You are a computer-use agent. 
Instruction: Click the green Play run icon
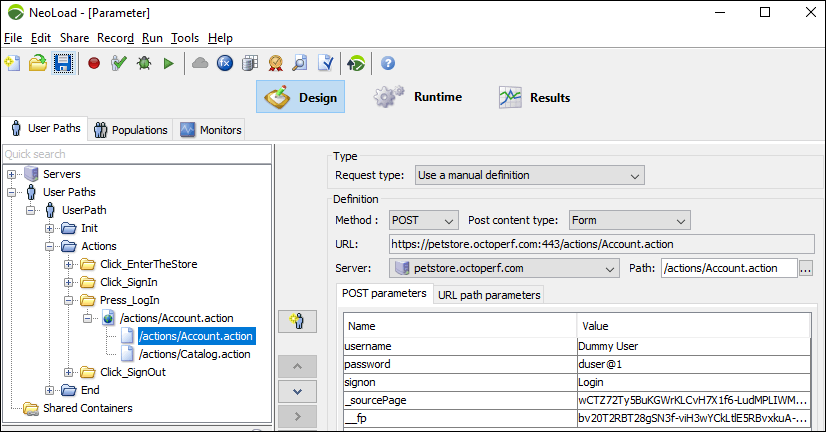pos(169,63)
